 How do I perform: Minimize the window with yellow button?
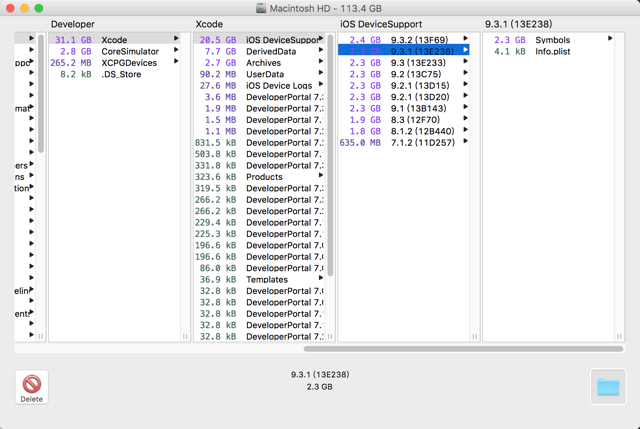tap(24, 8)
